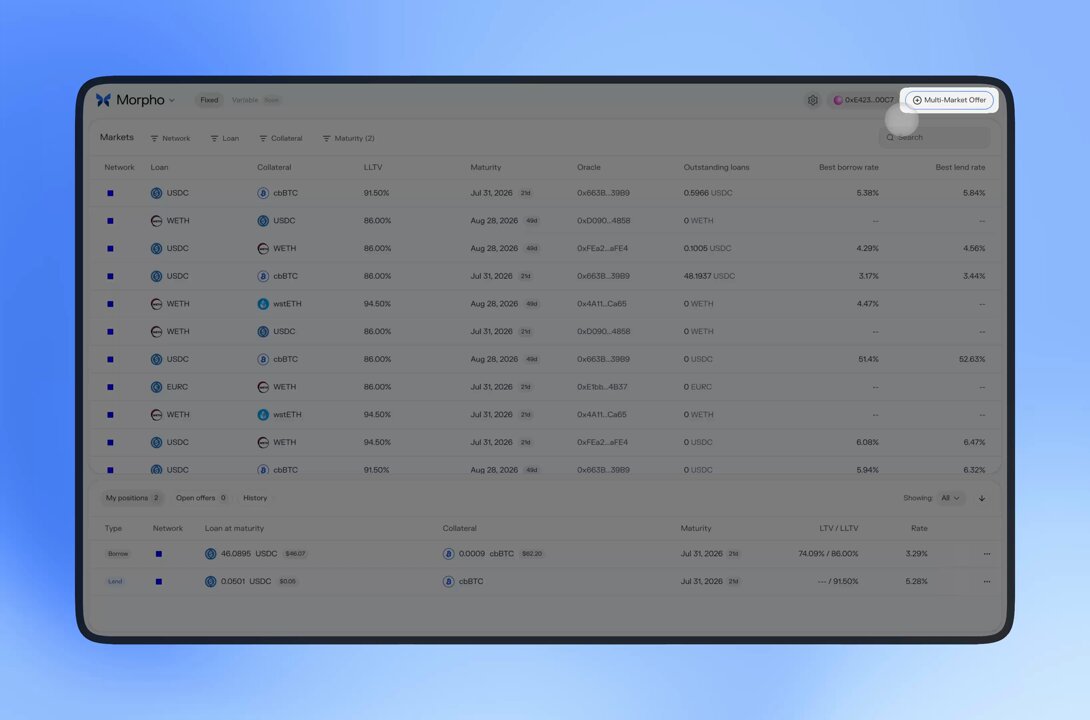Switch to the Open offers tab
This screenshot has width=1090, height=720.
point(201,498)
